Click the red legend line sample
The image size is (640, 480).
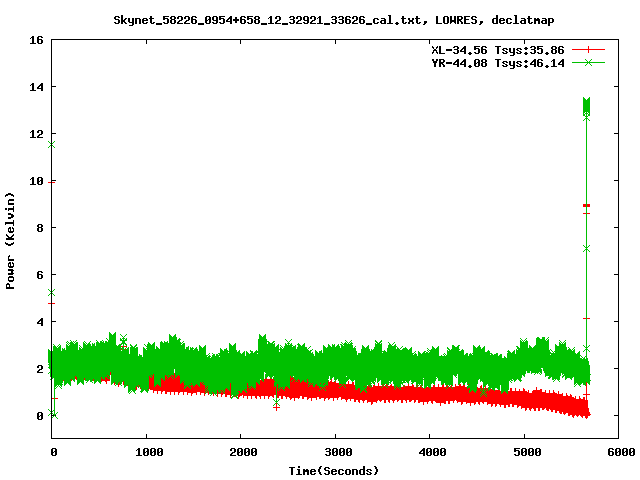point(588,50)
